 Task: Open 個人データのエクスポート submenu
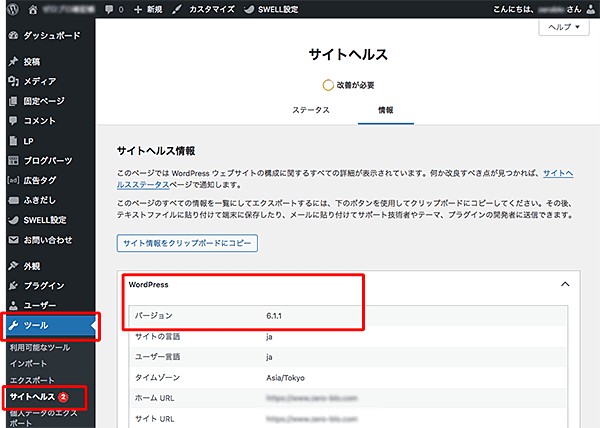click(x=43, y=418)
